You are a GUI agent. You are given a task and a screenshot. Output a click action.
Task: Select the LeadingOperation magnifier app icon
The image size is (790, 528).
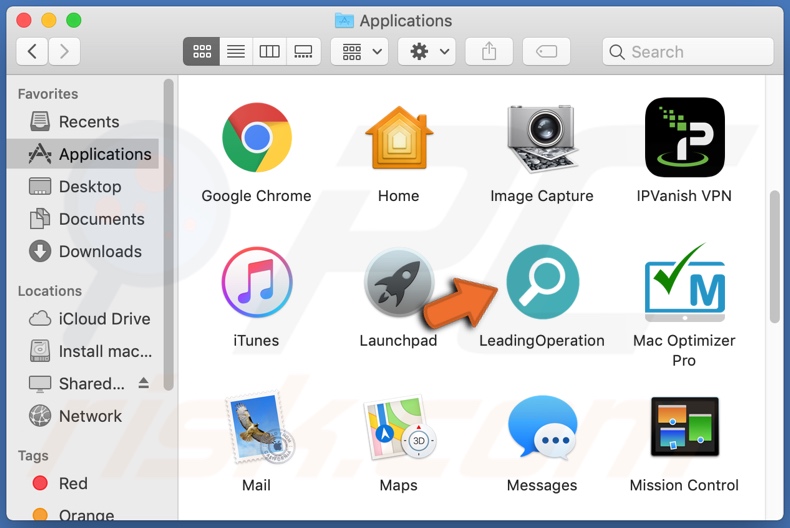click(543, 282)
